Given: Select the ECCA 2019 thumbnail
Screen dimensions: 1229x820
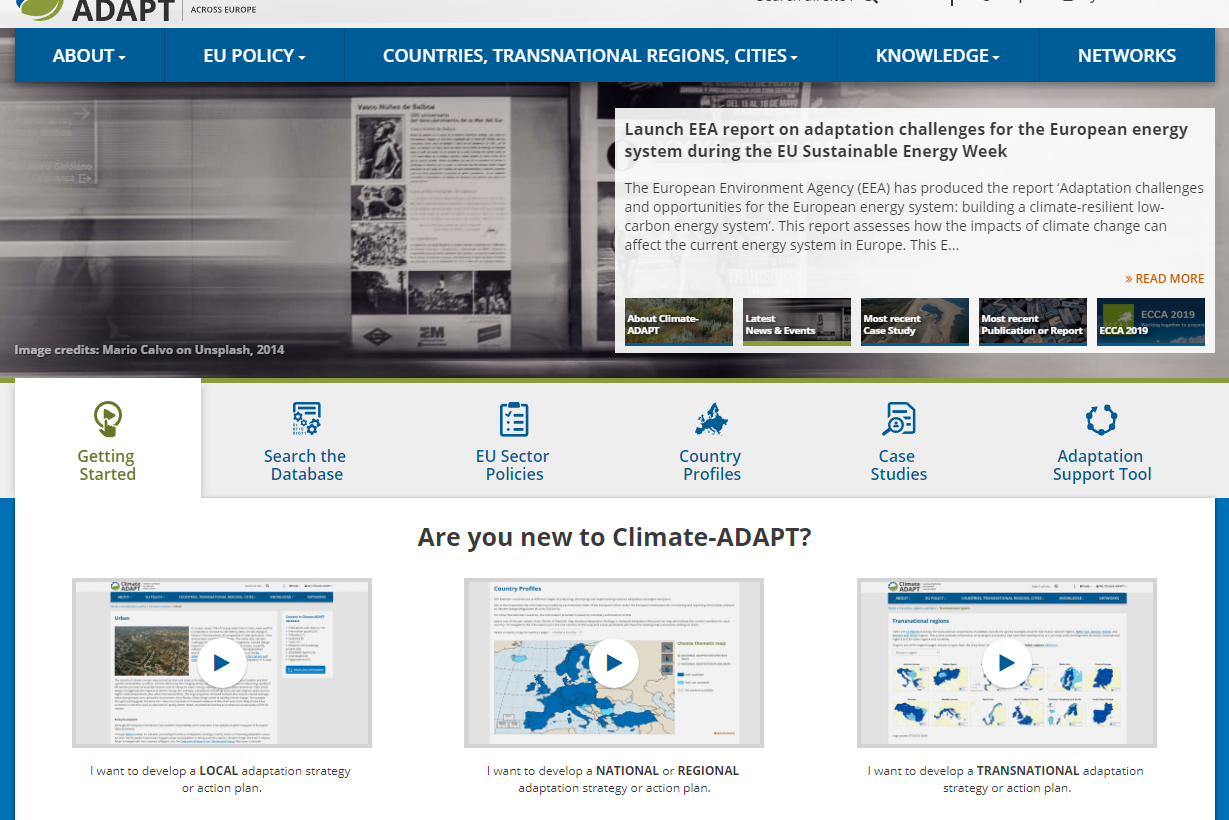Looking at the screenshot, I should (1151, 322).
